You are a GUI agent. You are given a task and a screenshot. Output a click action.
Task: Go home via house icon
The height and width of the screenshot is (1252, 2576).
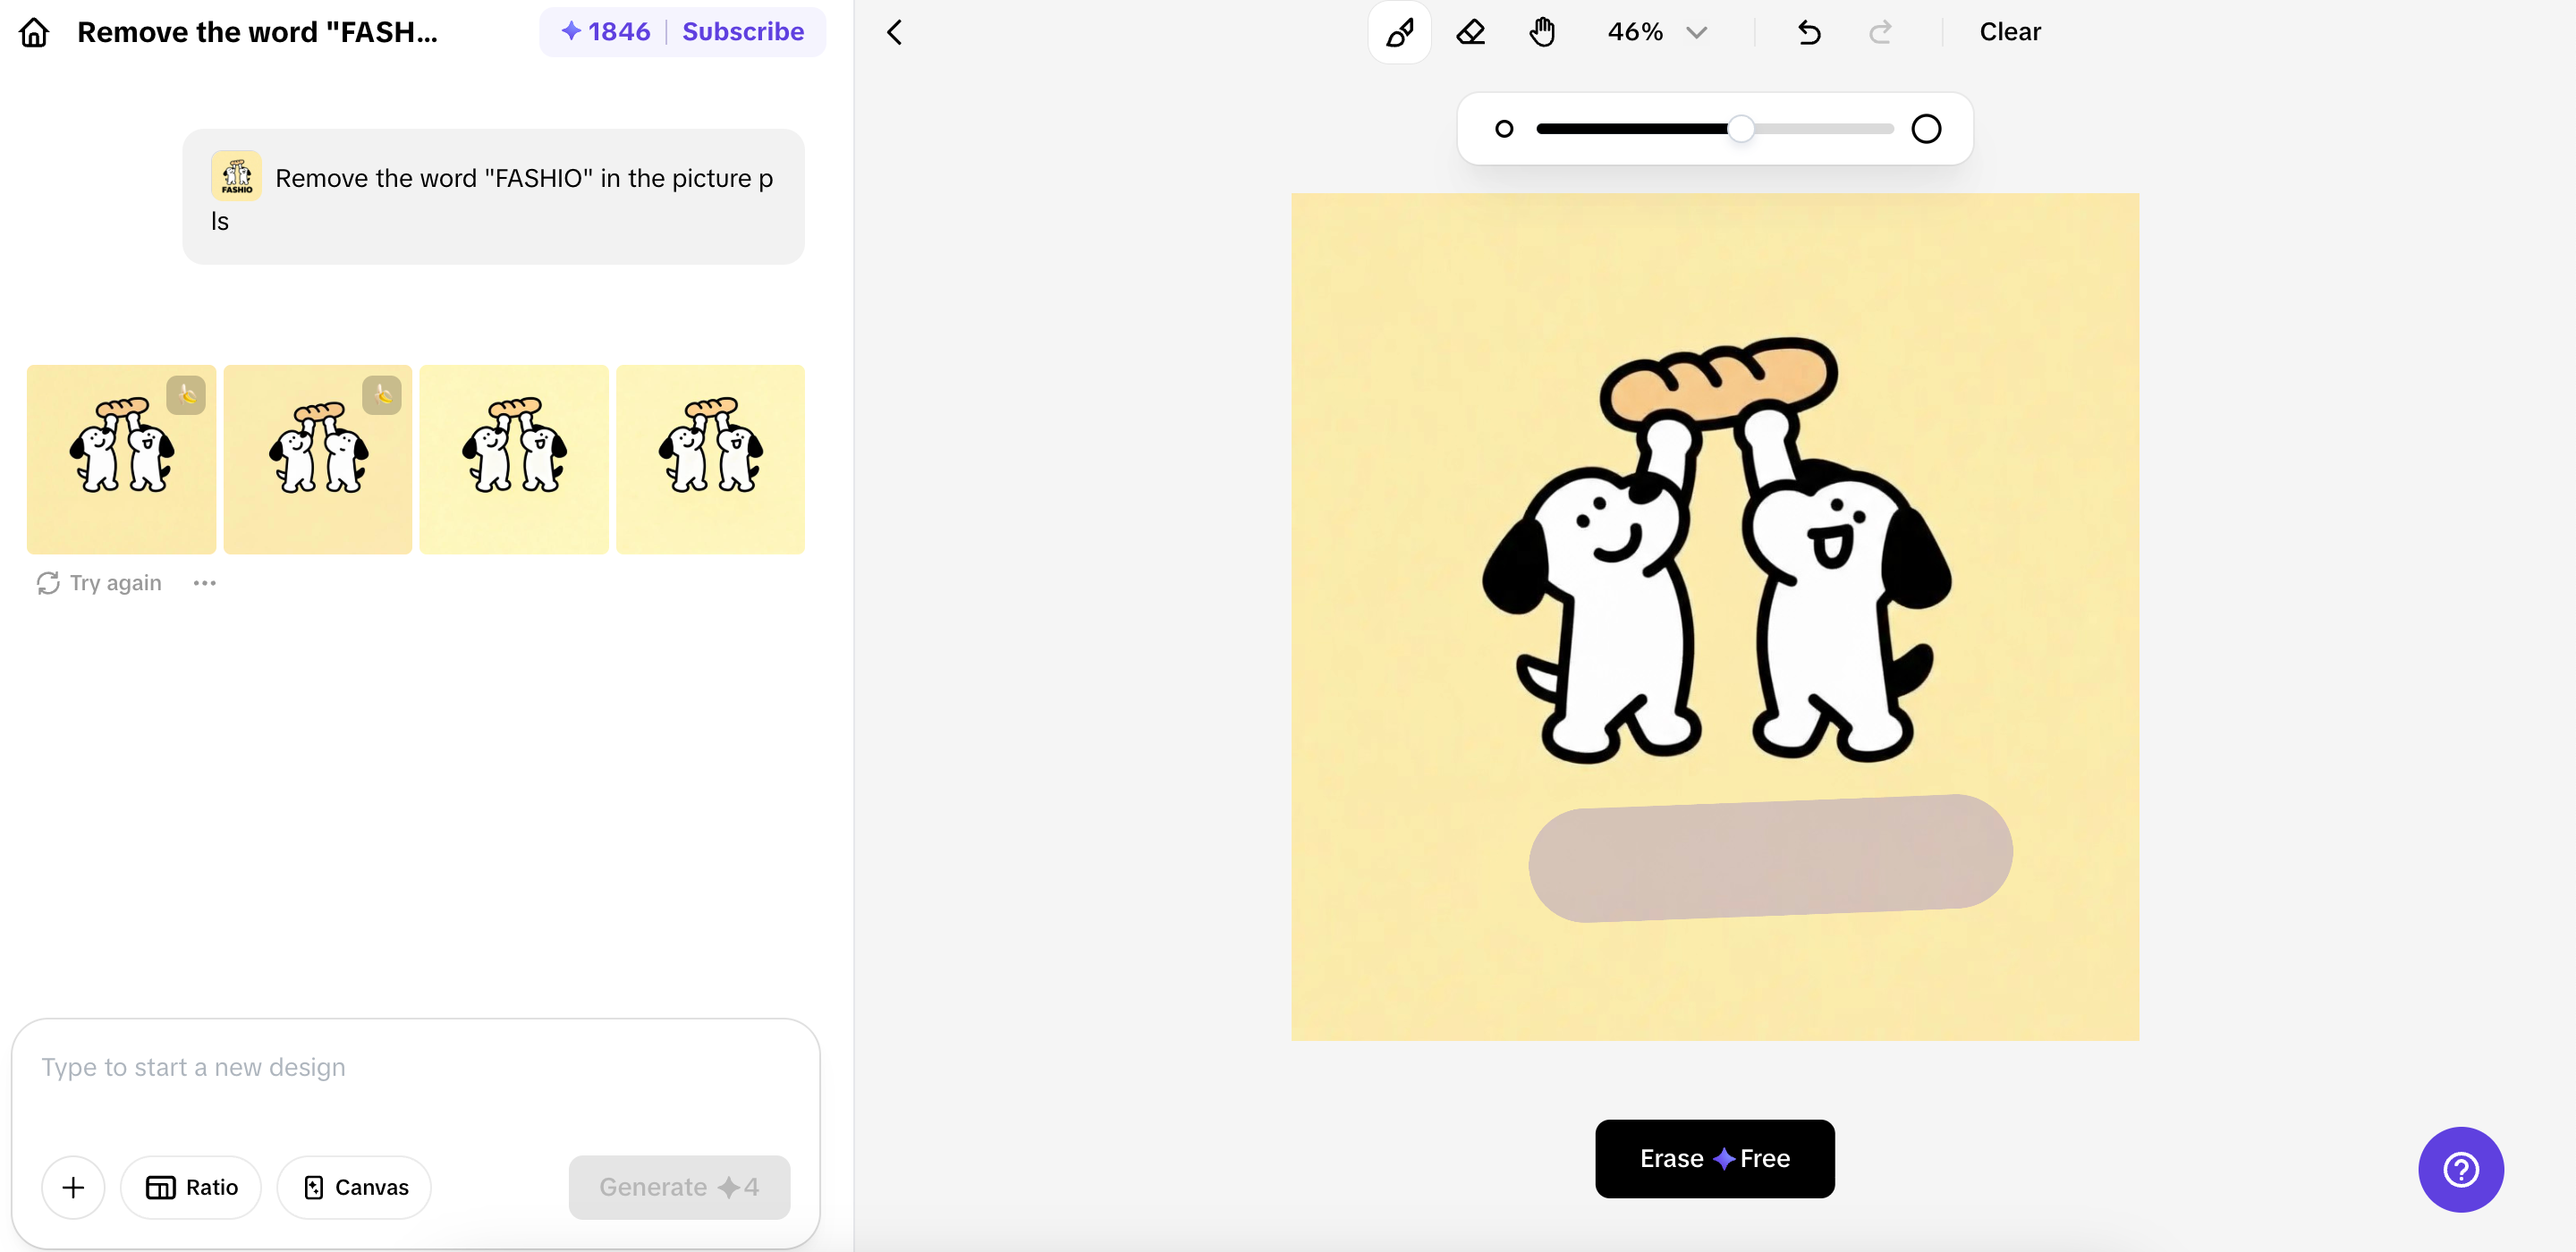(34, 32)
